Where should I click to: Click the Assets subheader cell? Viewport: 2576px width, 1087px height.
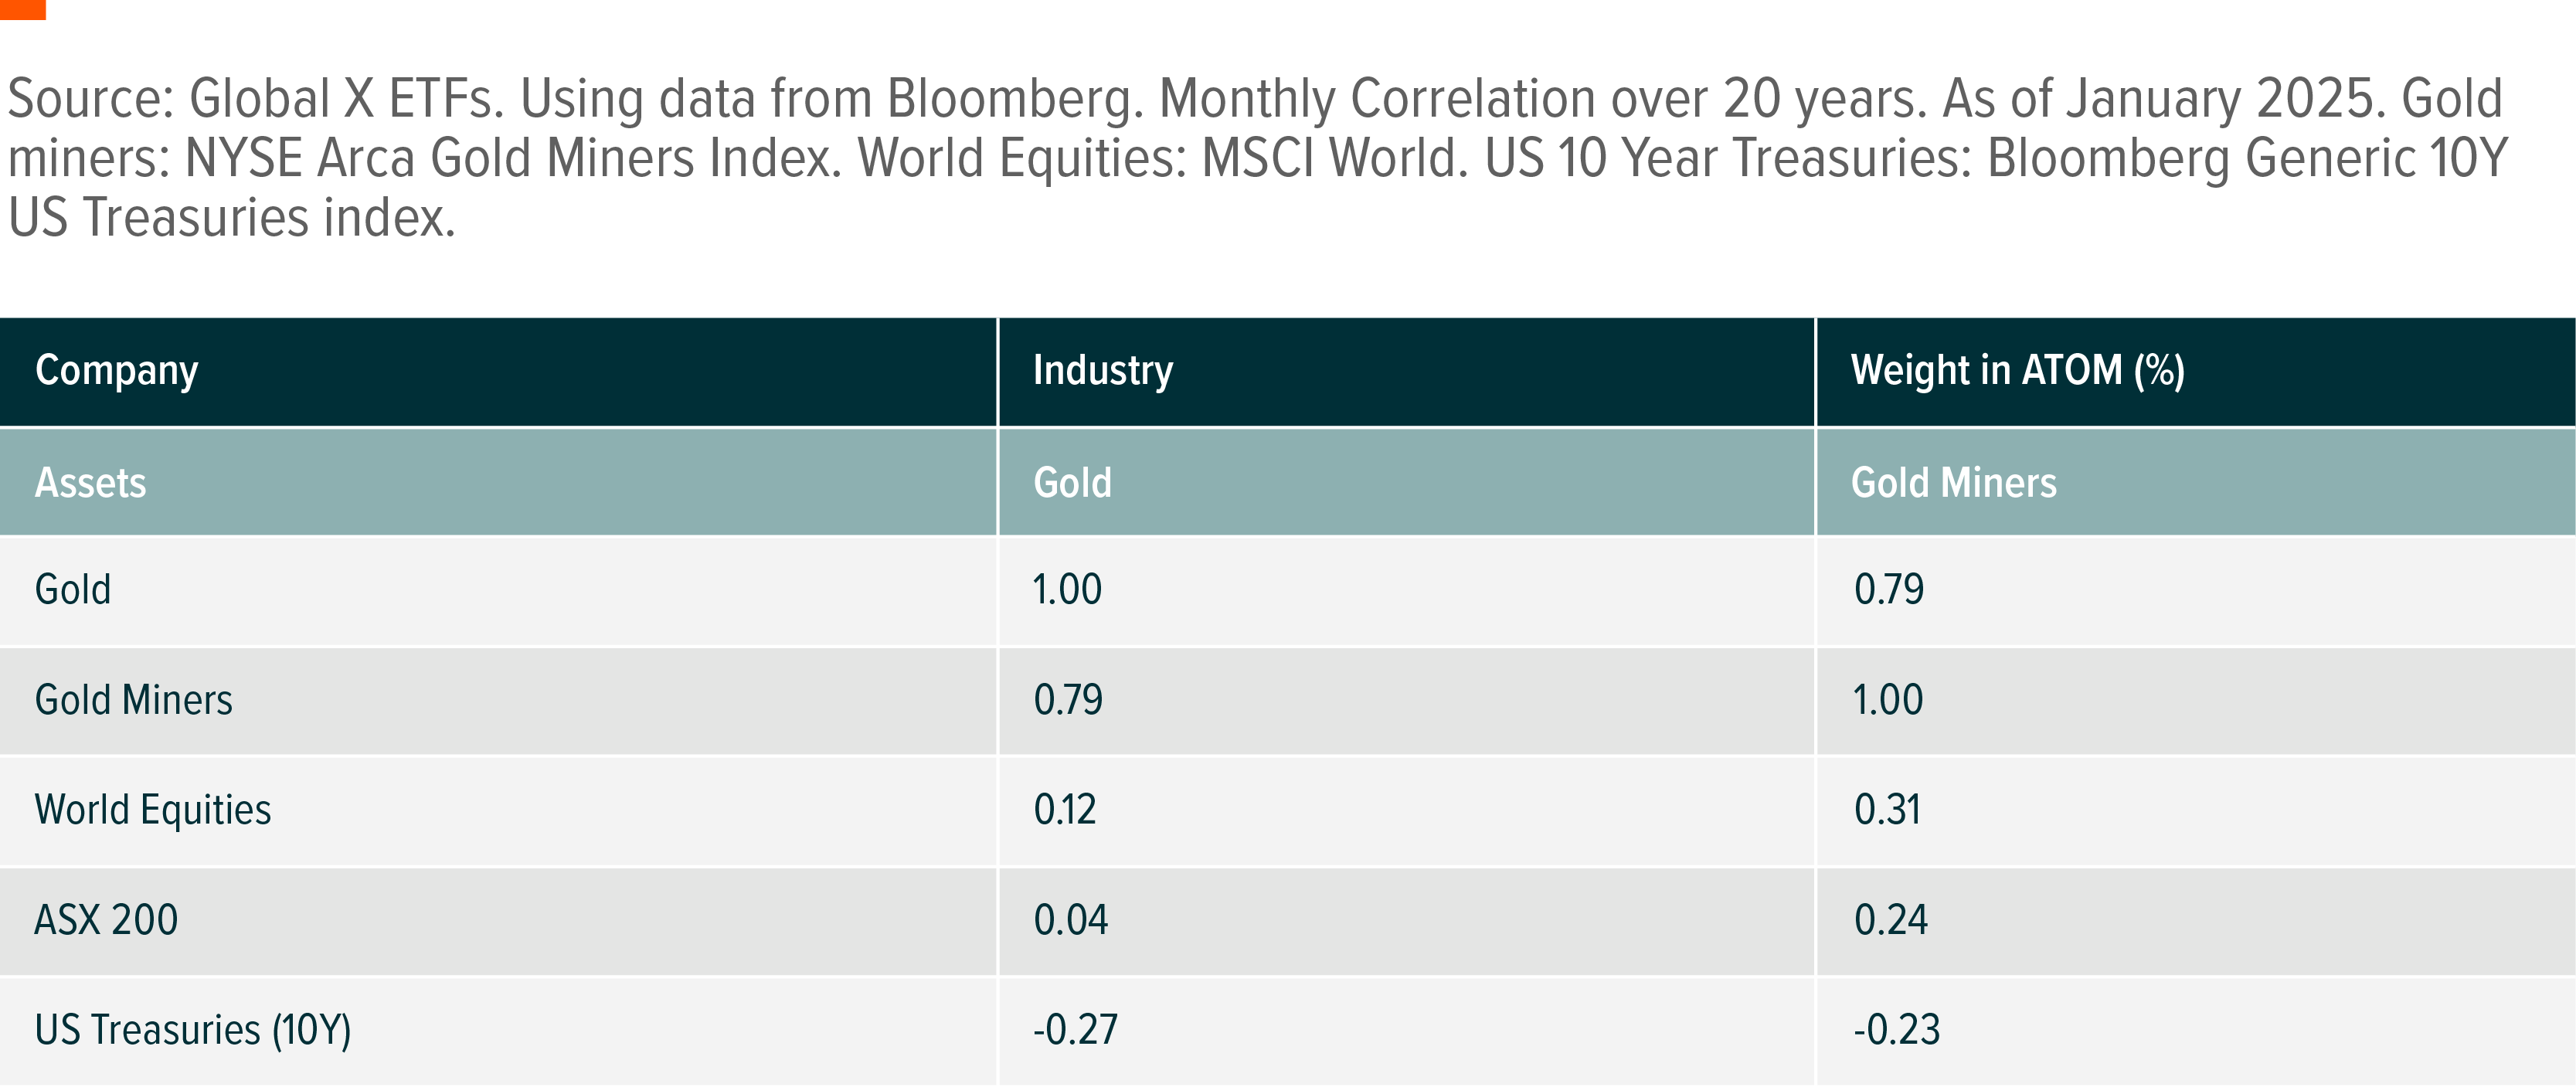[x=90, y=483]
